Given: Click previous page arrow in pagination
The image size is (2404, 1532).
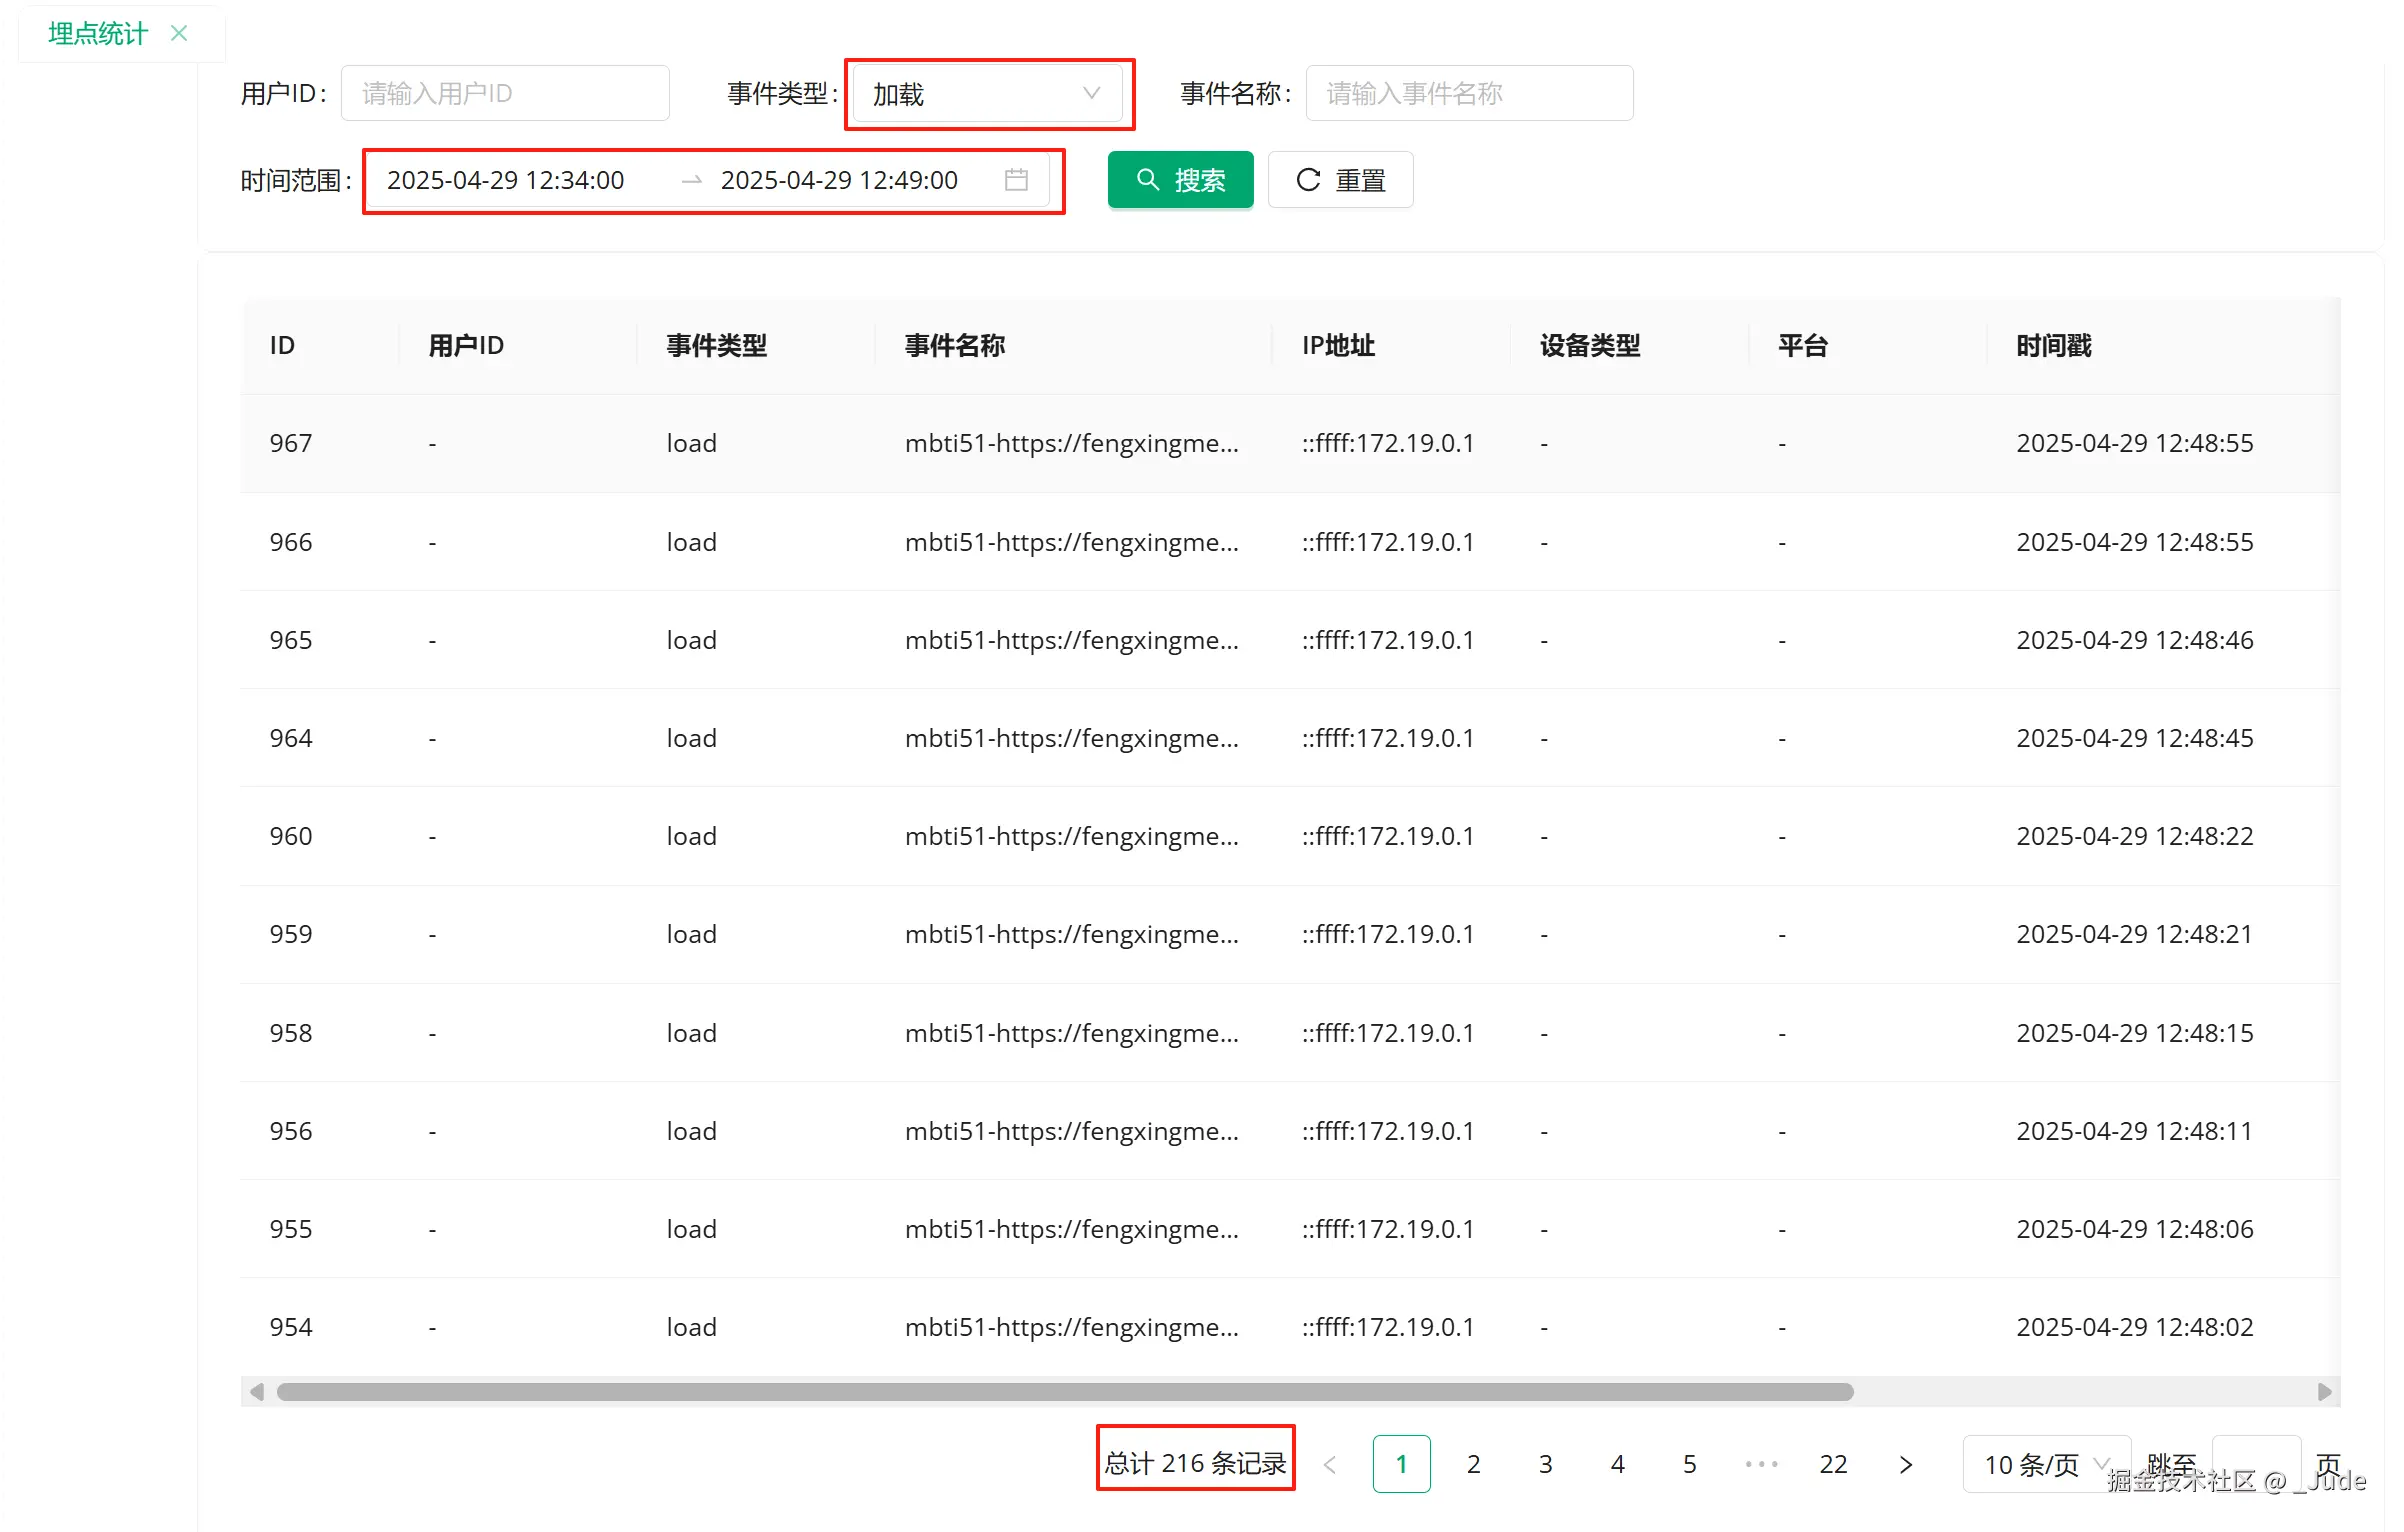Looking at the screenshot, I should click(x=1330, y=1464).
